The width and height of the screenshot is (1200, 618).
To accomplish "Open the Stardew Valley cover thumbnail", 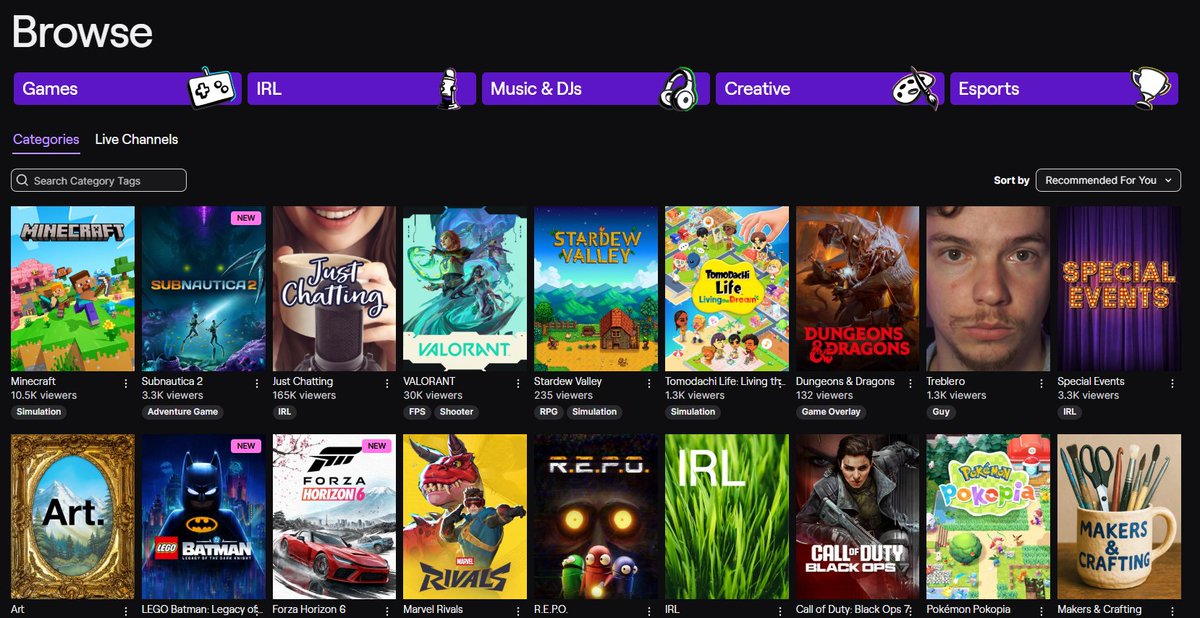I will [x=596, y=289].
